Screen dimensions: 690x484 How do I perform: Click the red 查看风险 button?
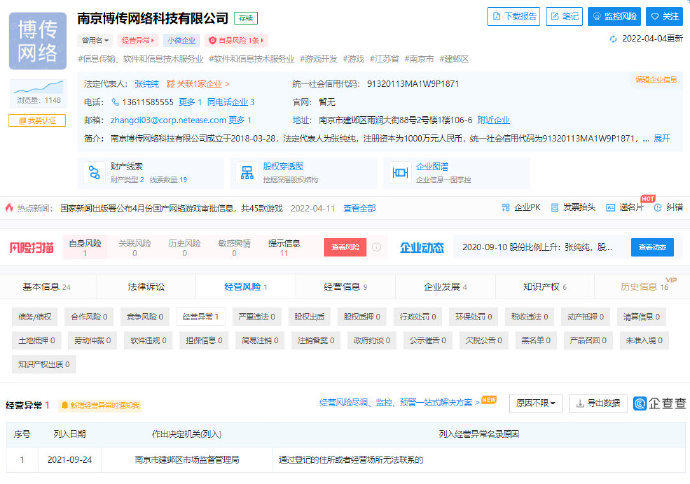[345, 247]
